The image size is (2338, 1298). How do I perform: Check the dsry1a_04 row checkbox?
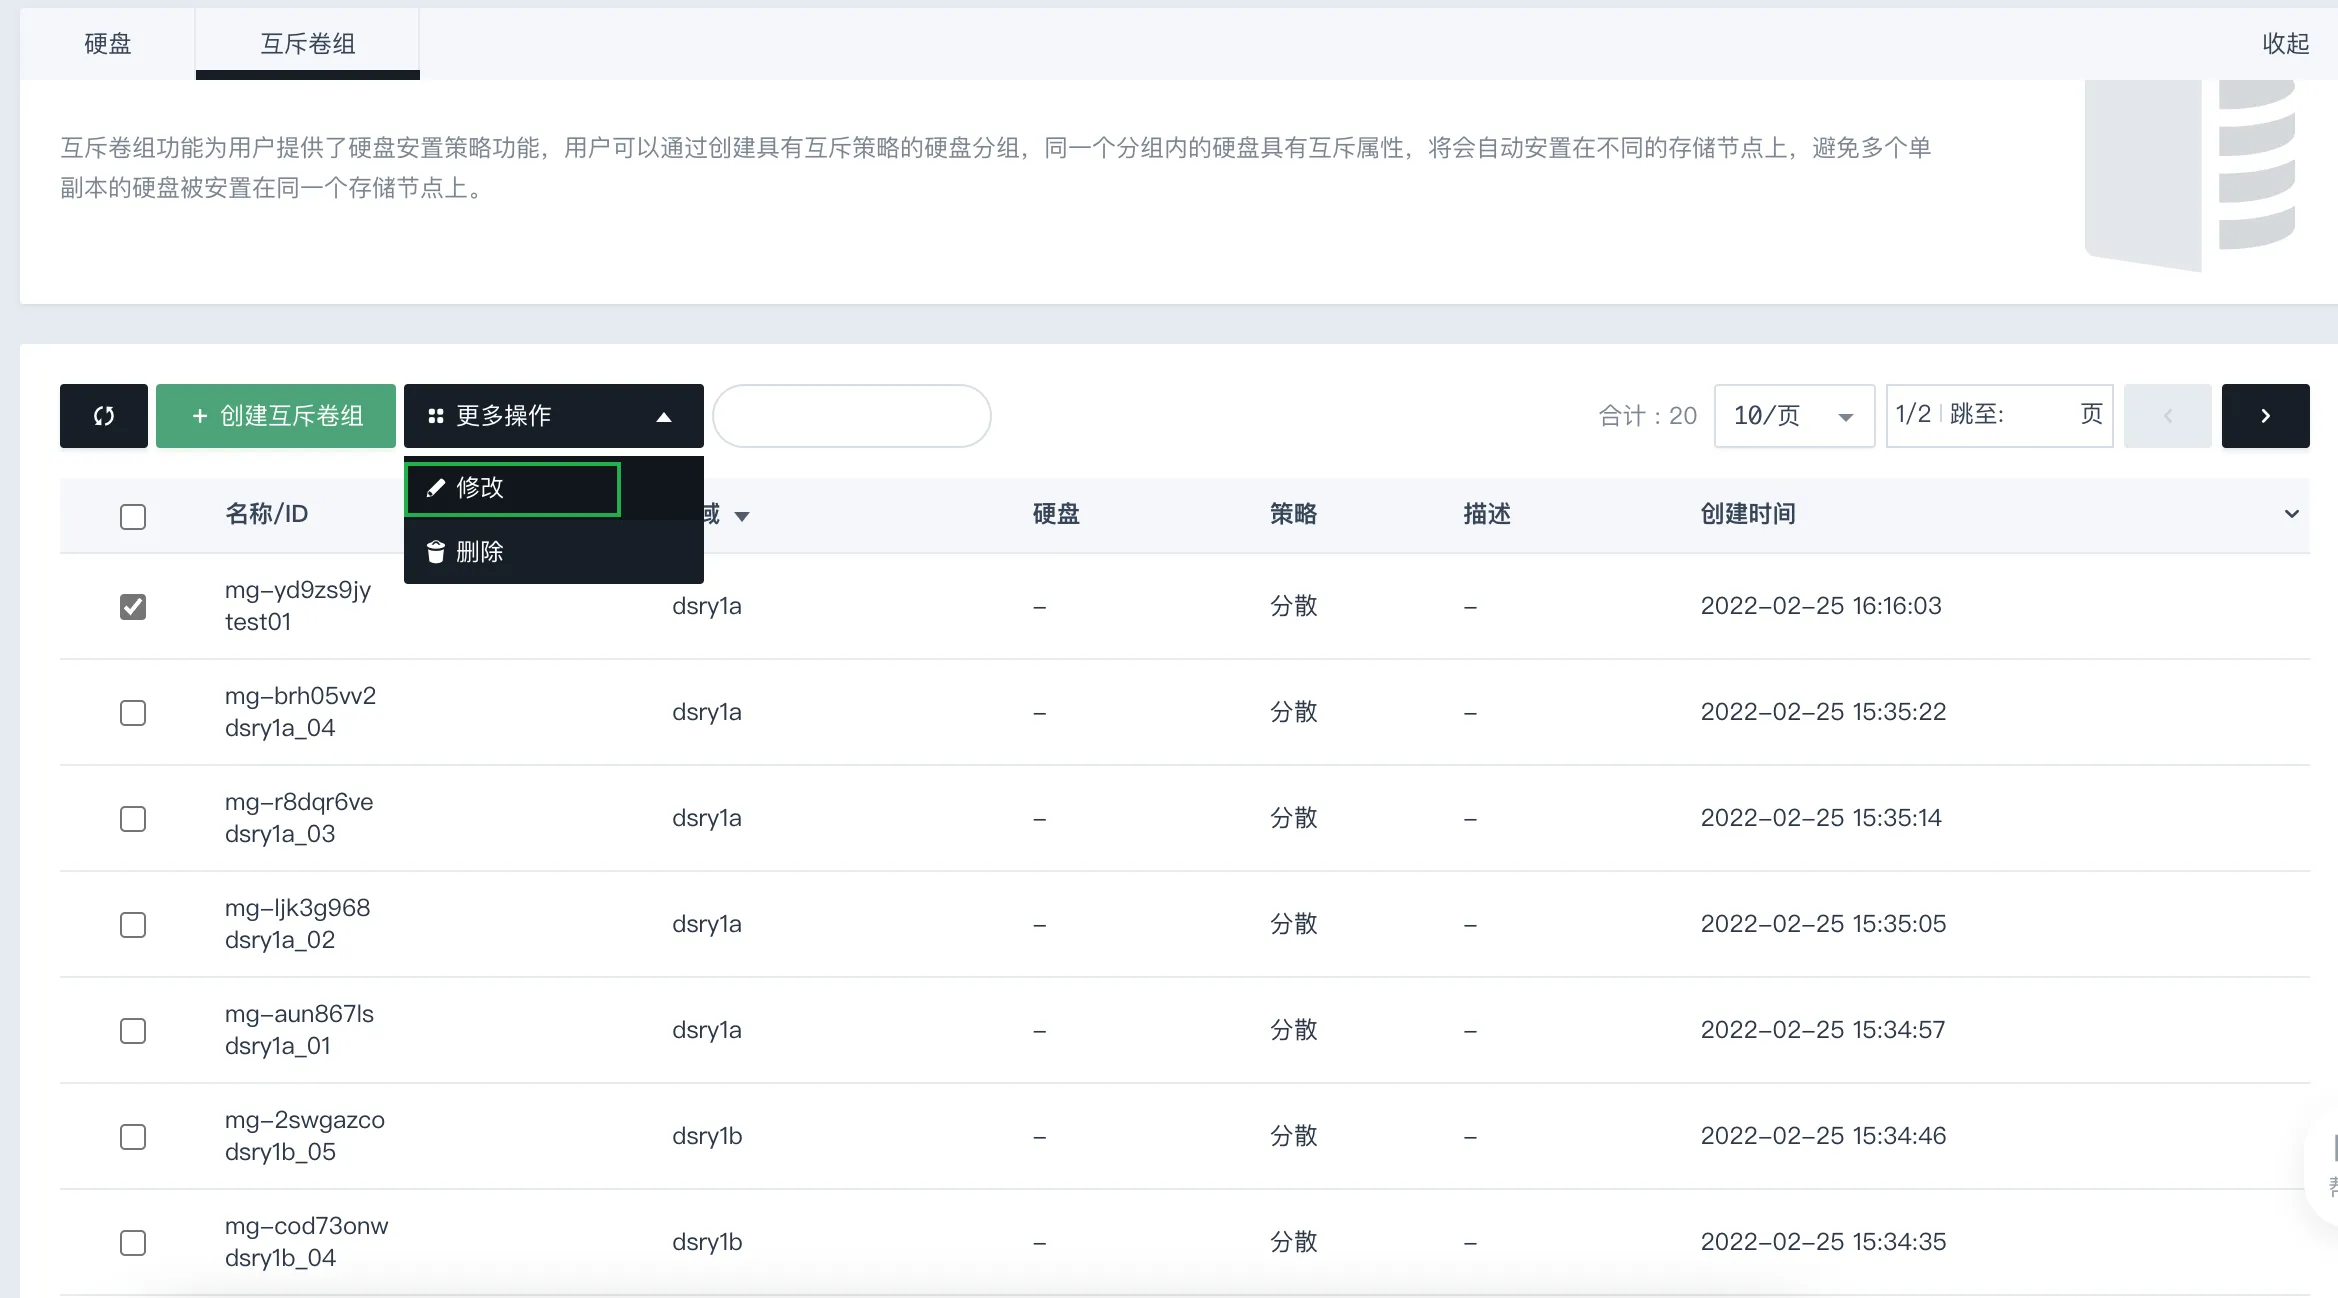[133, 713]
